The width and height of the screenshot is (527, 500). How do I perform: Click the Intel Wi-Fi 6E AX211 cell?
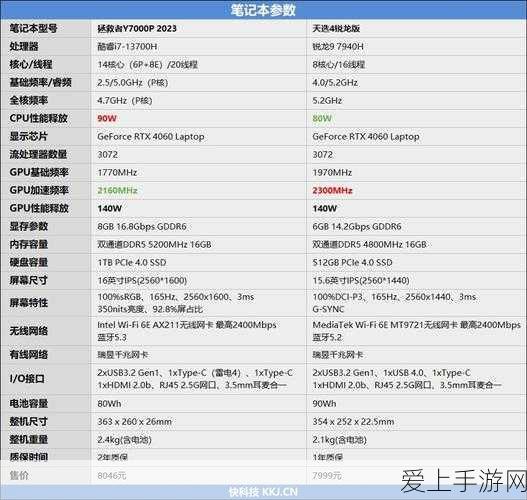coord(187,331)
